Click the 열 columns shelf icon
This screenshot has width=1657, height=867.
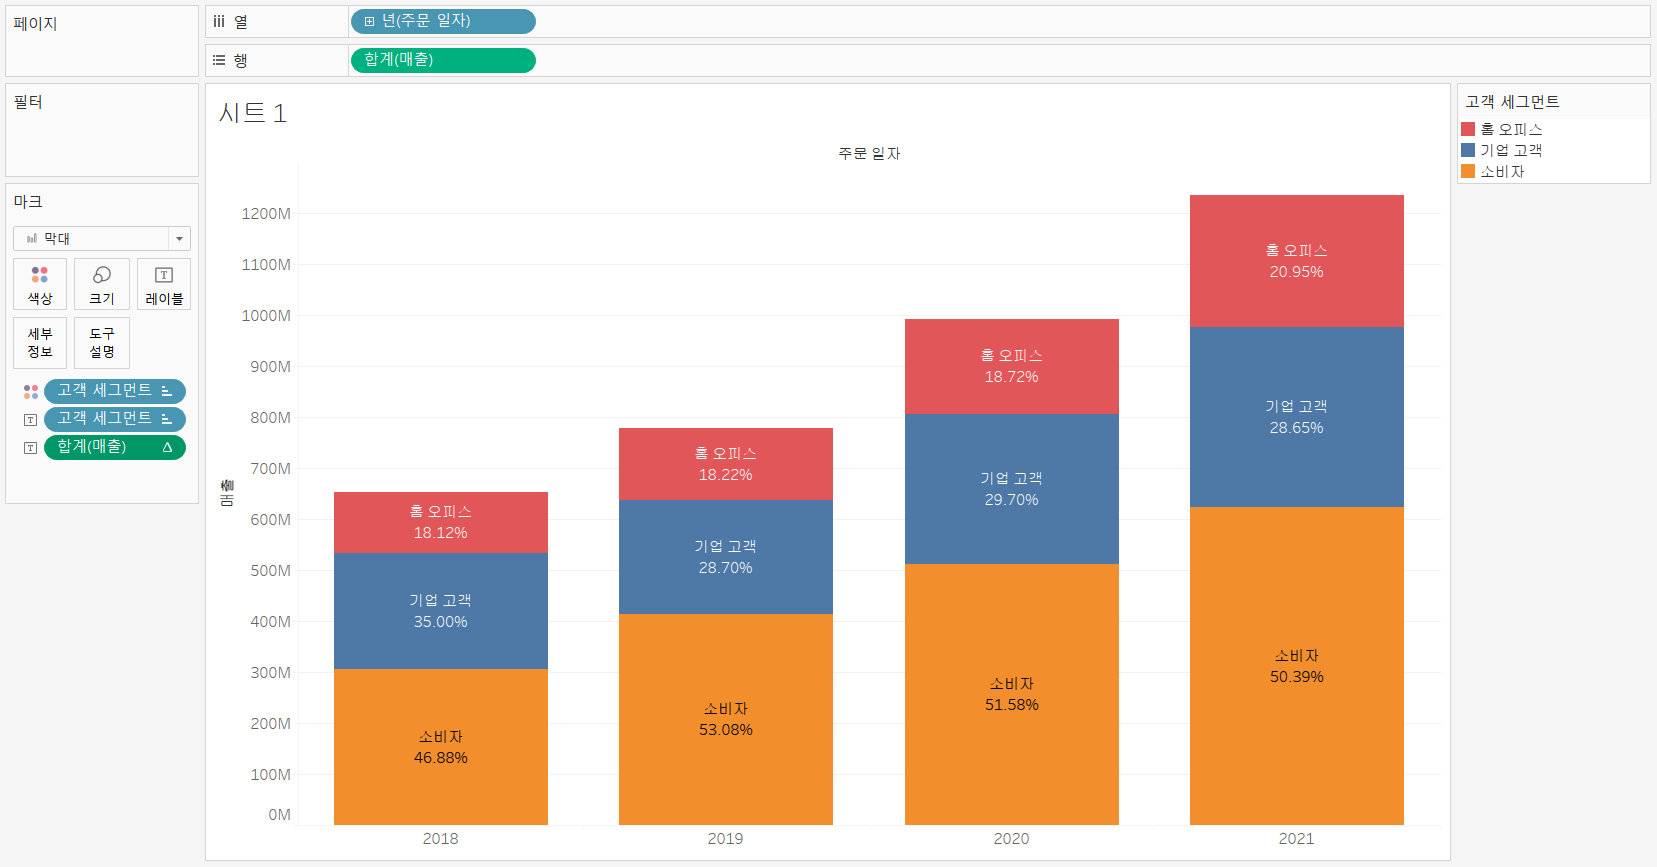(219, 21)
